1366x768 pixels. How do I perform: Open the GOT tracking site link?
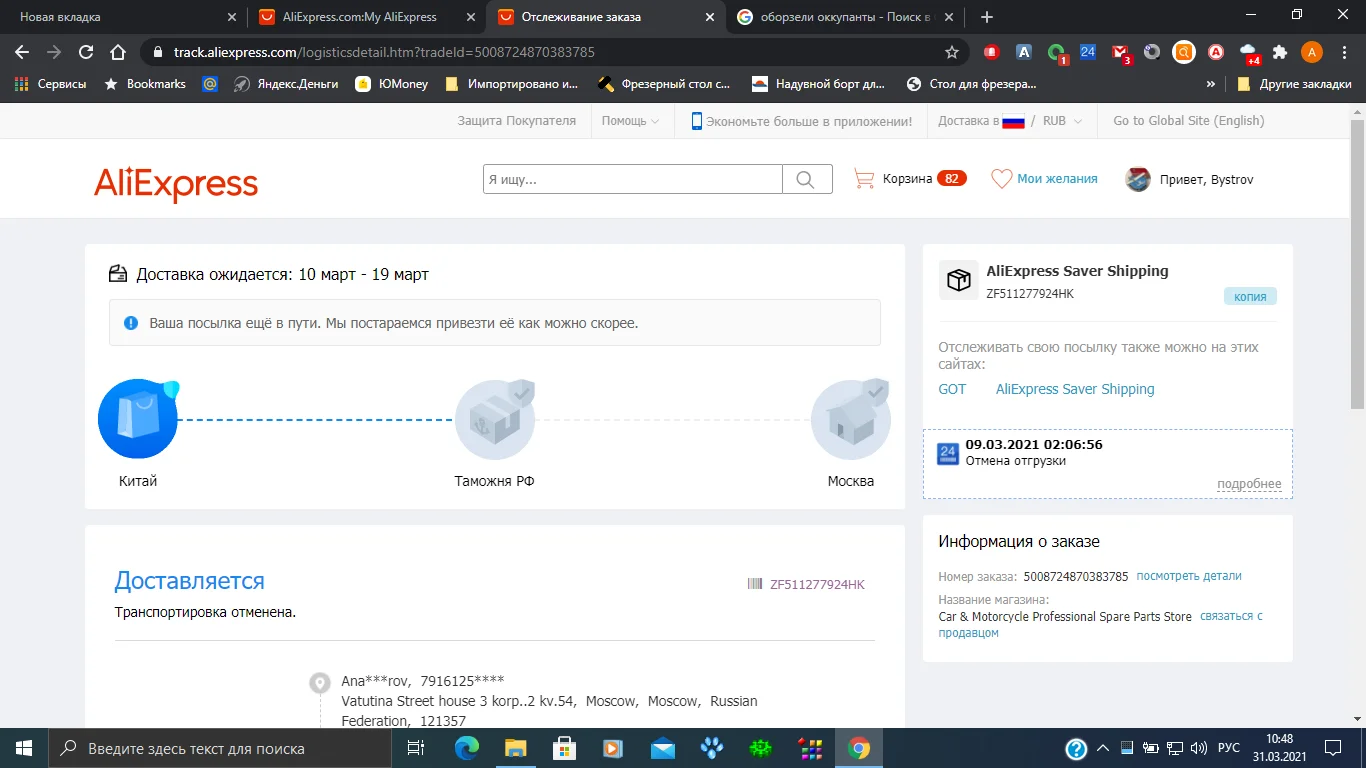click(x=952, y=389)
